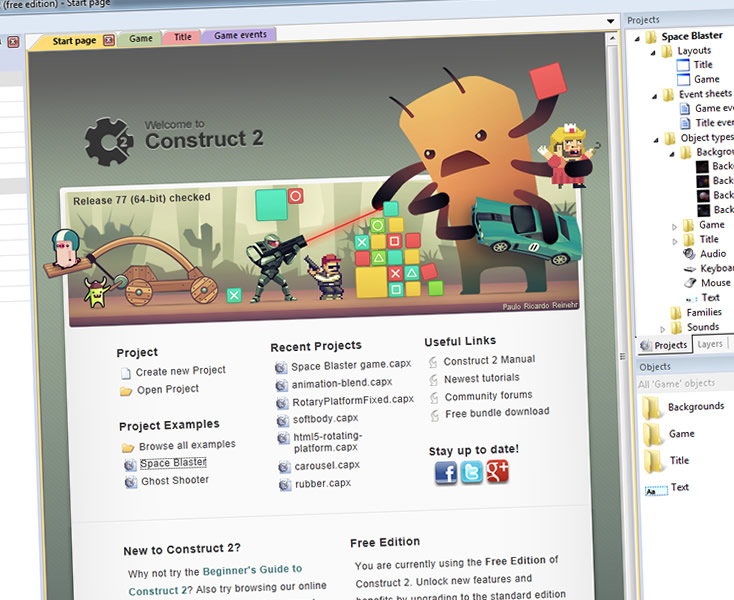Select the Title events sheet icon
This screenshot has height=600, width=734.
tap(685, 123)
